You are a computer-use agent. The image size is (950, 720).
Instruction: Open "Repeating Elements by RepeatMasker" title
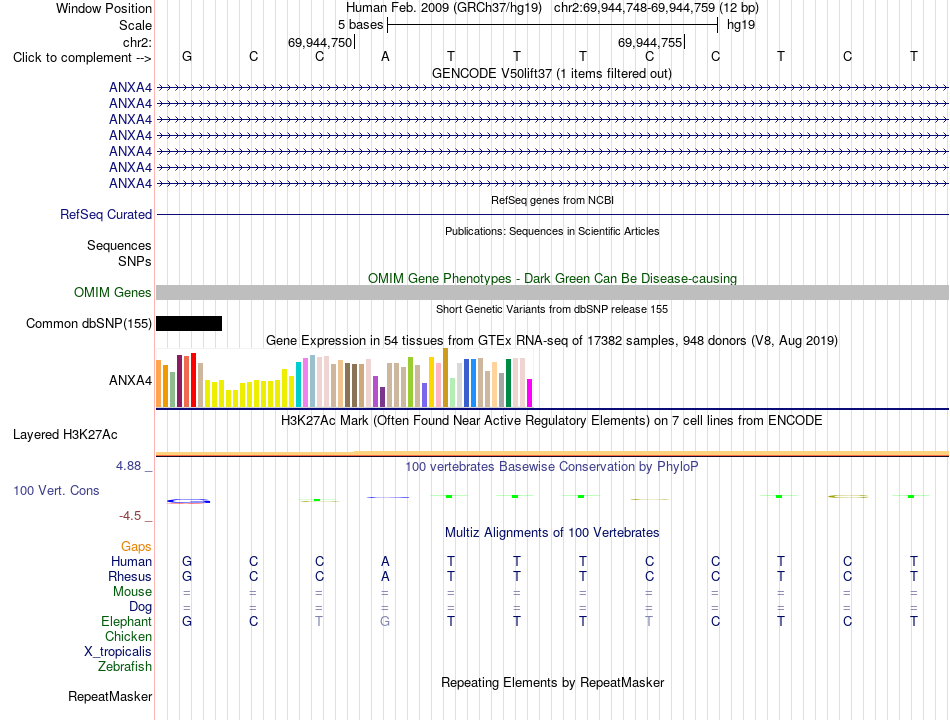[x=553, y=682]
